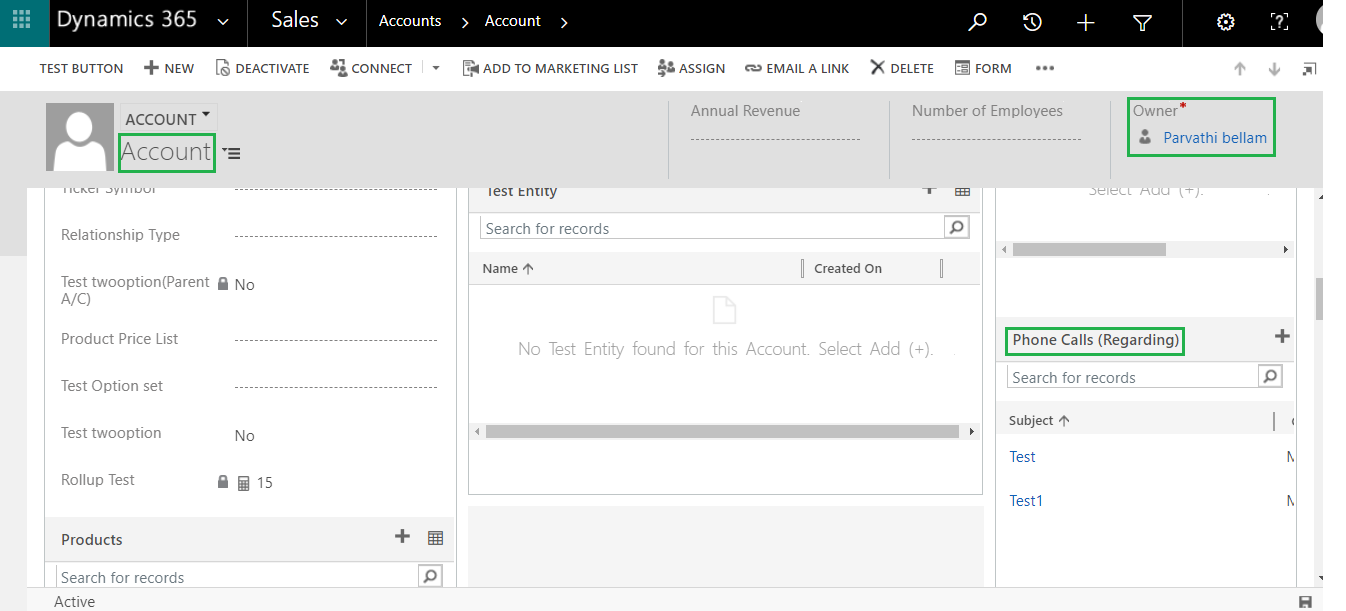The width and height of the screenshot is (1346, 611).
Task: Open advanced find funnel icon
Action: click(1142, 22)
